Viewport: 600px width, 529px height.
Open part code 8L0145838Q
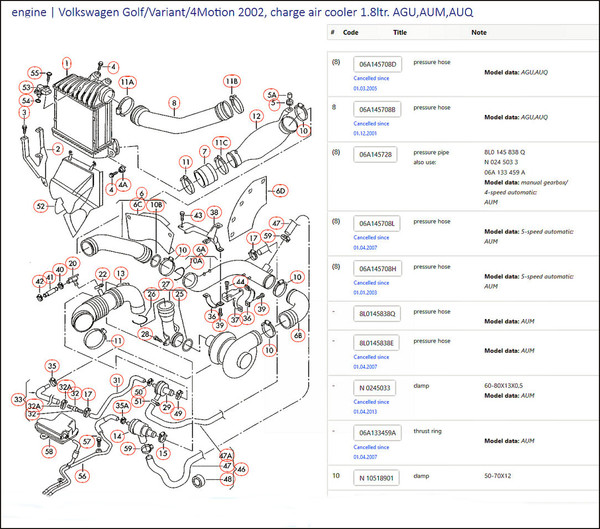(378, 313)
